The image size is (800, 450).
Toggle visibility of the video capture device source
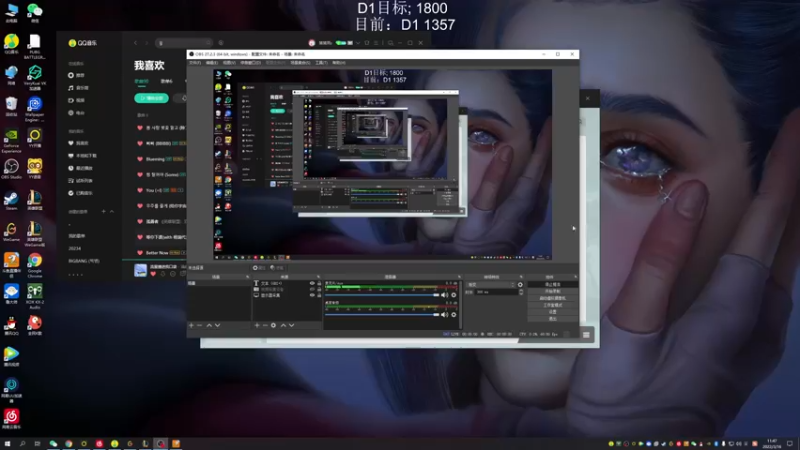pos(312,289)
